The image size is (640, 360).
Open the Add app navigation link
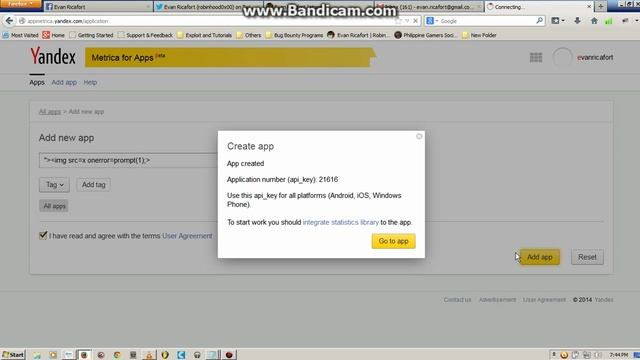coord(64,82)
